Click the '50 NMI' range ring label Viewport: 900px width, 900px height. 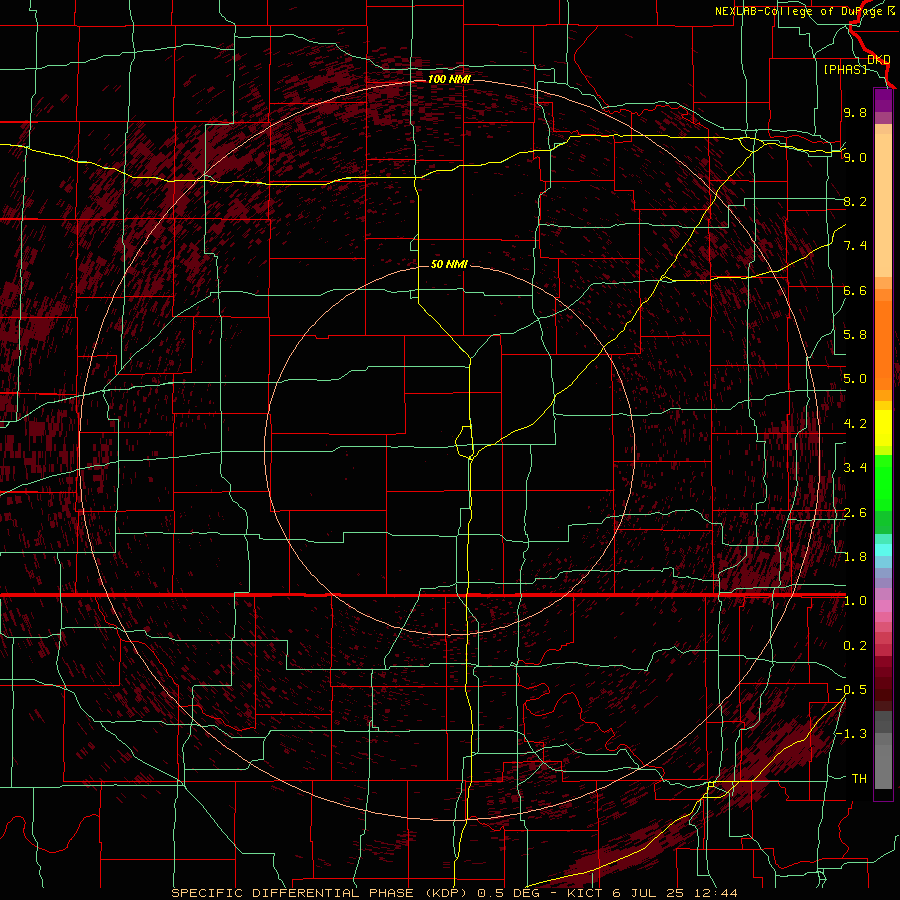click(449, 264)
